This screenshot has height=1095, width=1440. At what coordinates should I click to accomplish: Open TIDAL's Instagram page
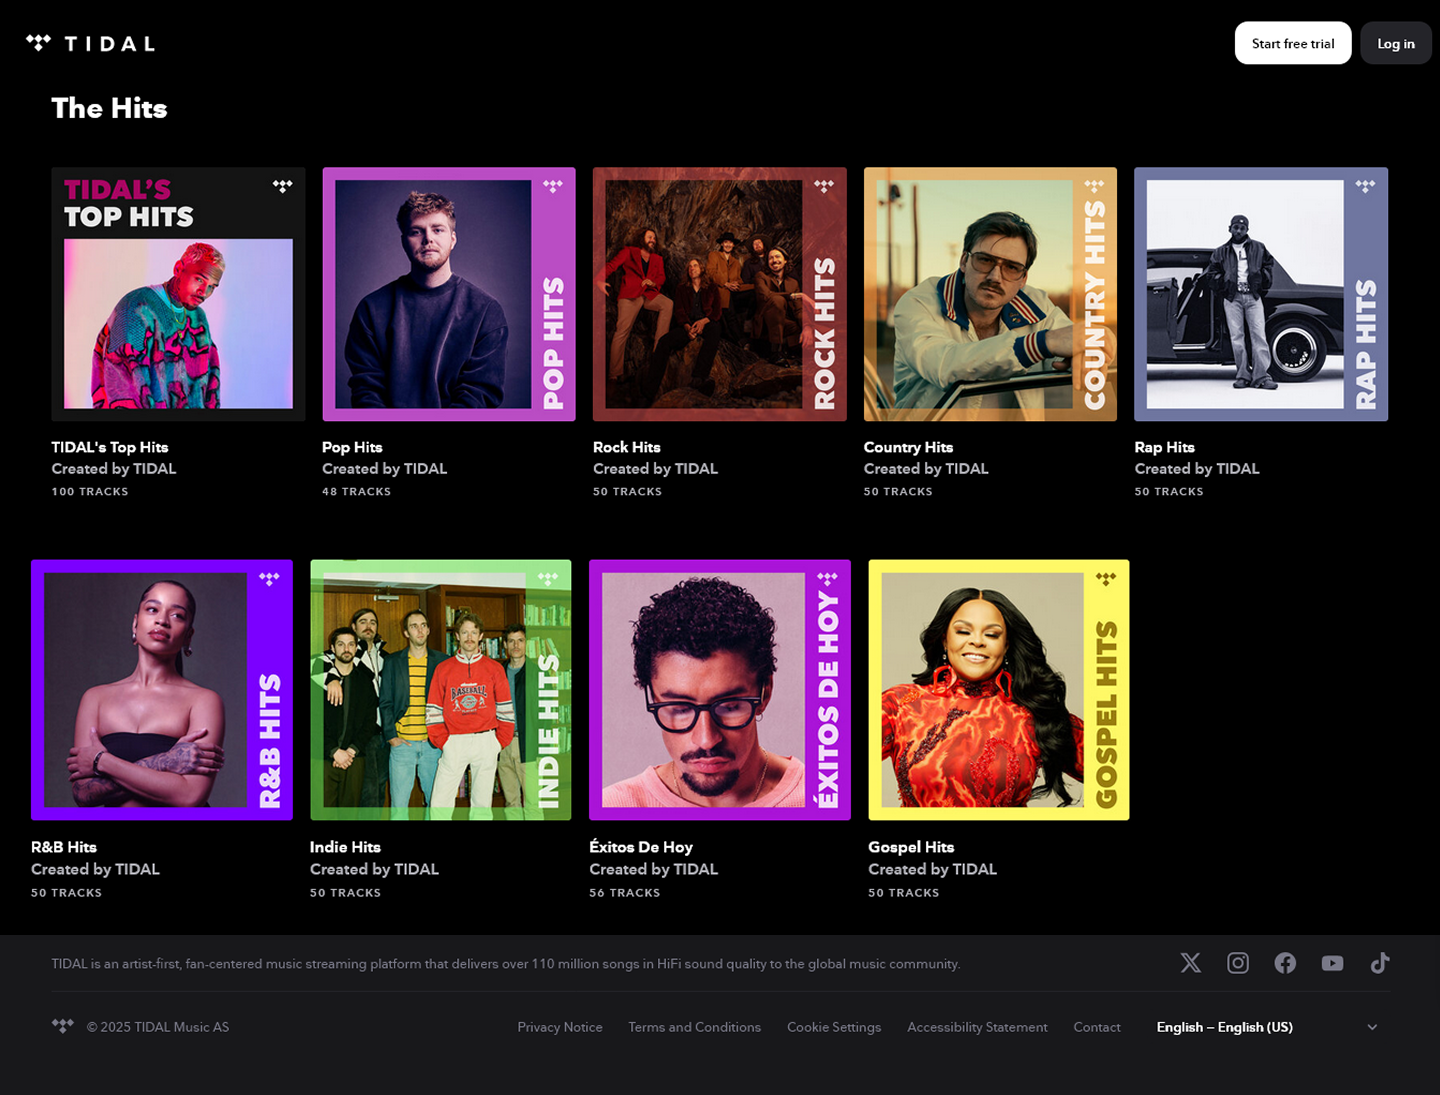click(1238, 963)
